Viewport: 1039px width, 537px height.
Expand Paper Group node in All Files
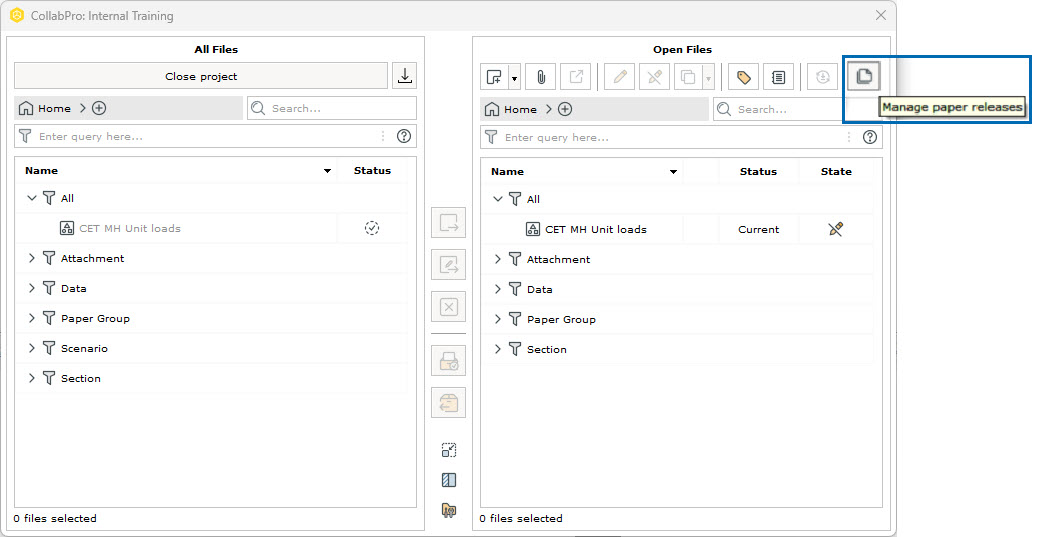coord(32,318)
